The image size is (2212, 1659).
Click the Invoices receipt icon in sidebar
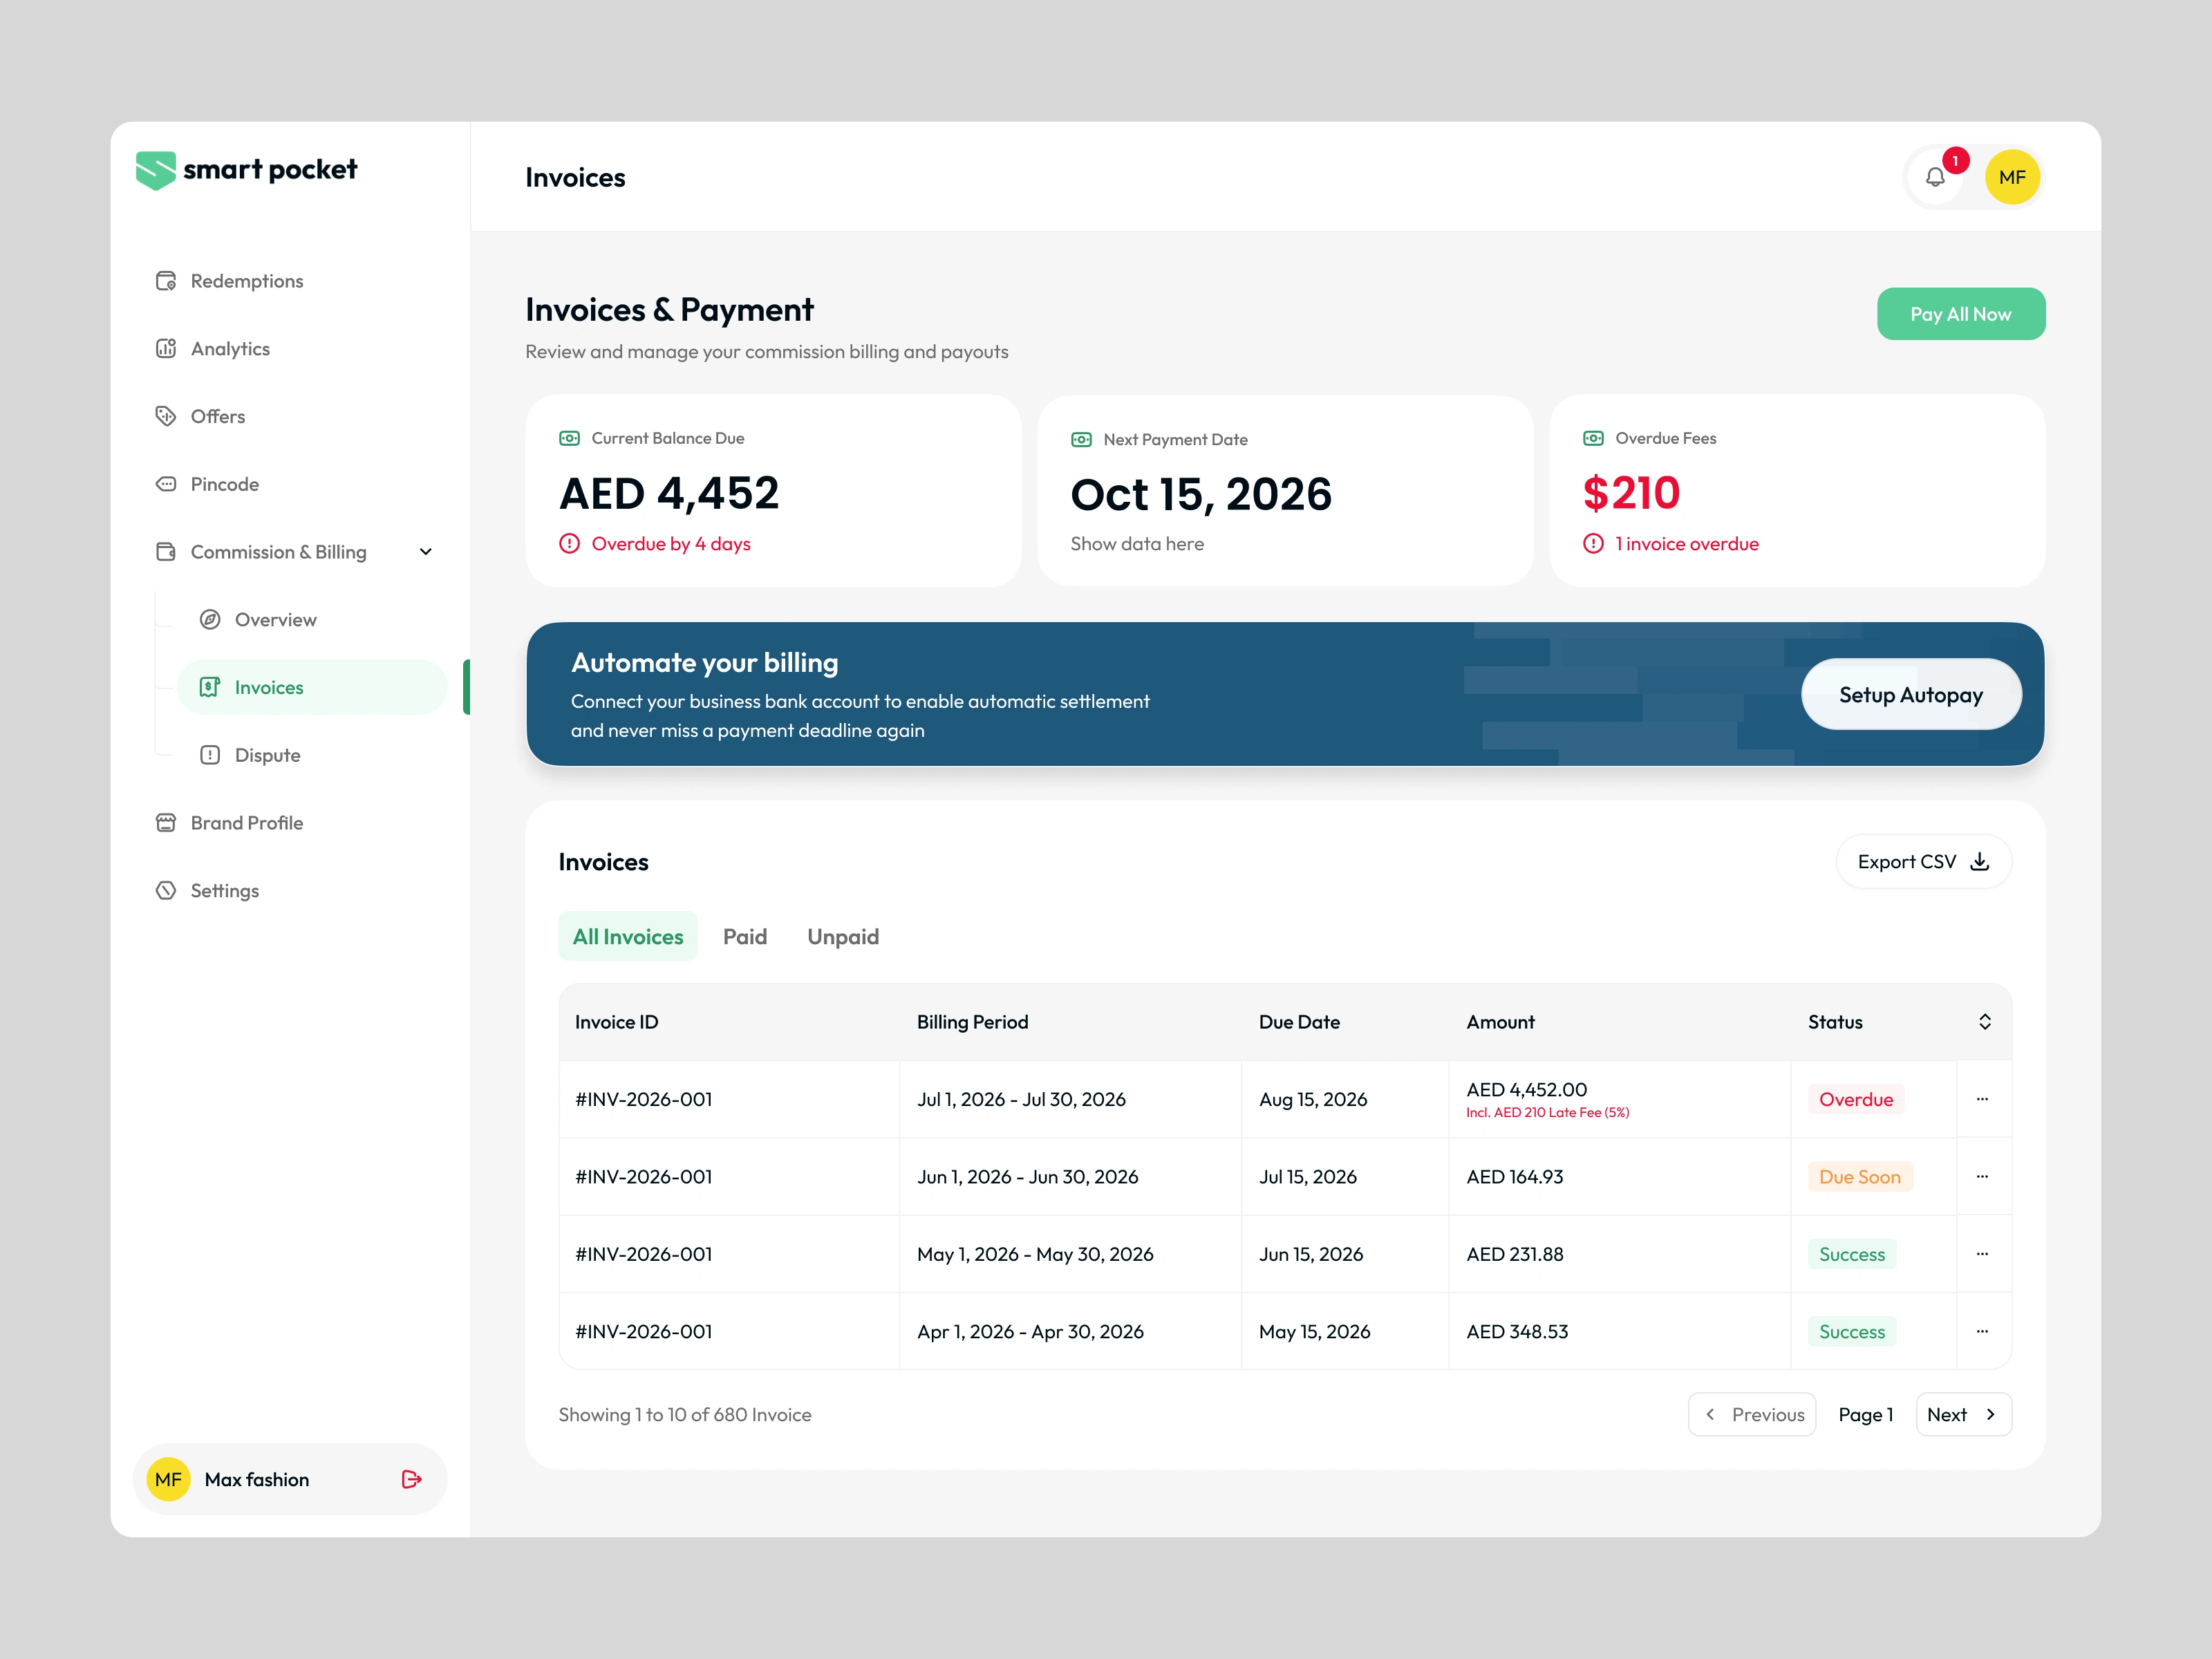[x=210, y=687]
